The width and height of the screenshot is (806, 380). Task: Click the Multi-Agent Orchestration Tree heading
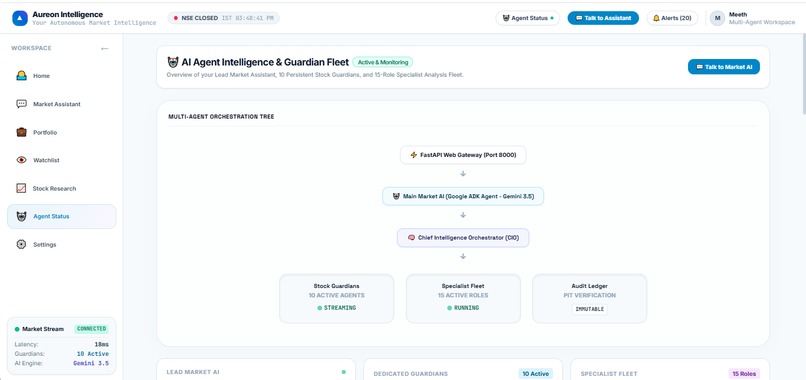click(221, 117)
